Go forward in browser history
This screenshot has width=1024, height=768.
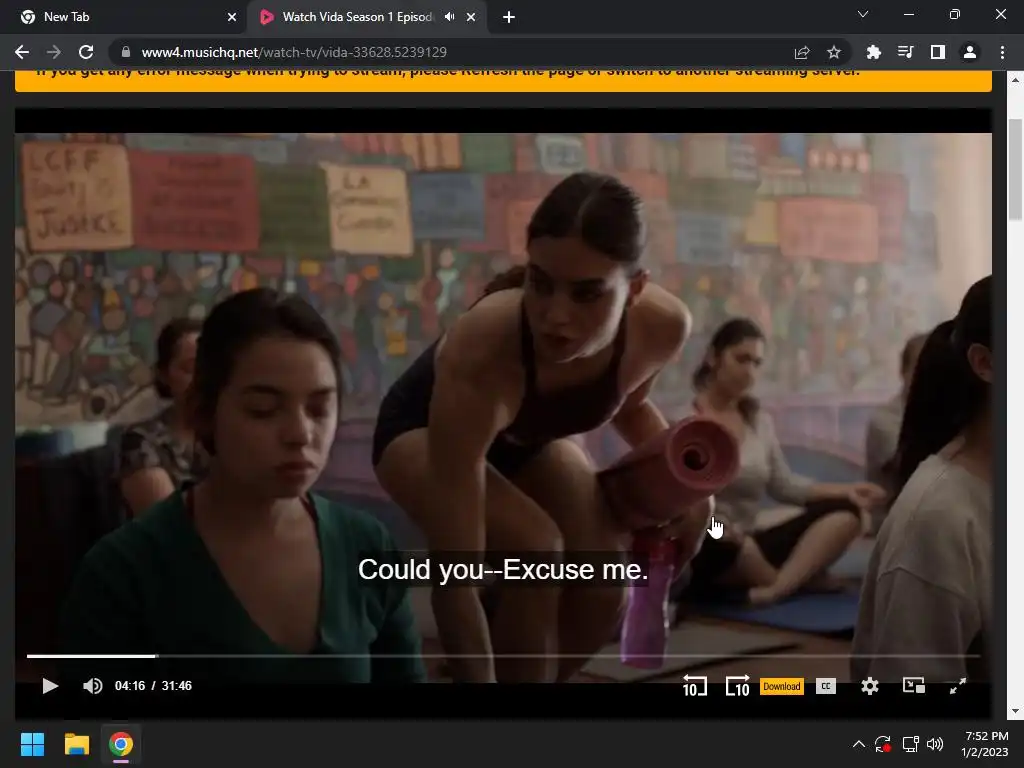[x=54, y=52]
